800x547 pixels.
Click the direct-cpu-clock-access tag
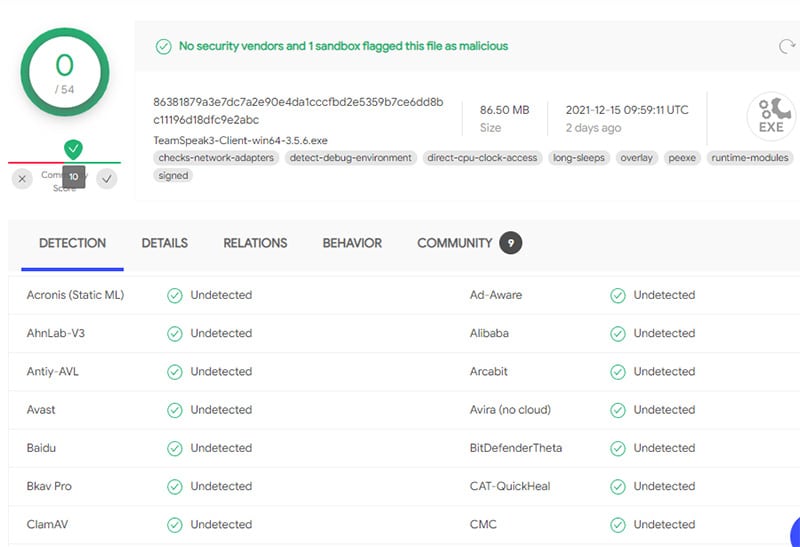(482, 158)
